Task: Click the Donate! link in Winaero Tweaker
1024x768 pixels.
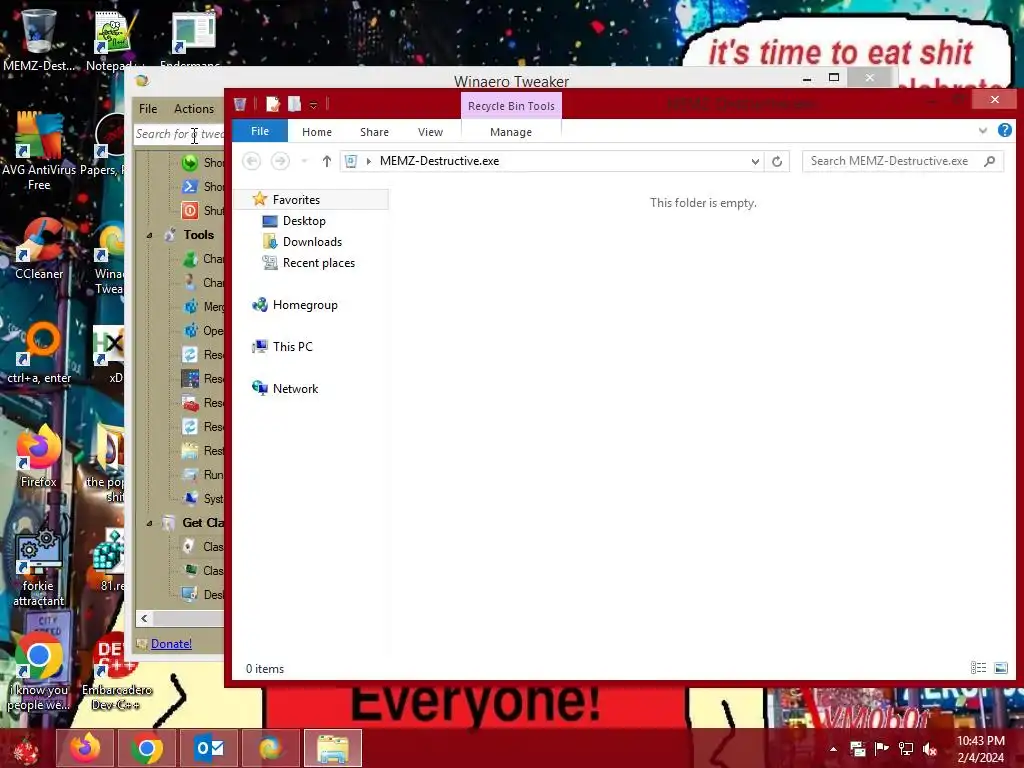Action: (x=171, y=644)
